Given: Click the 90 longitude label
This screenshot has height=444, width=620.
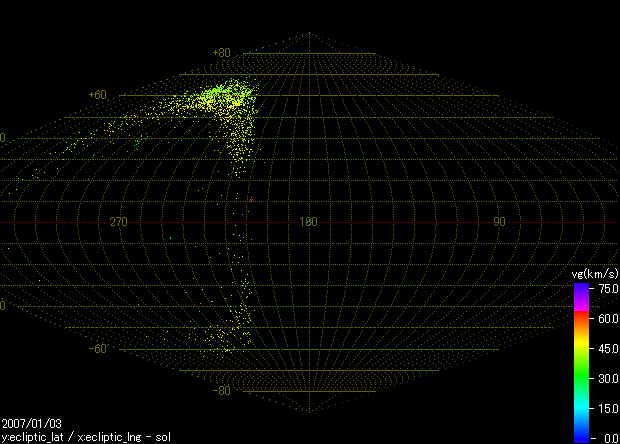Looking at the screenshot, I should click(498, 222).
